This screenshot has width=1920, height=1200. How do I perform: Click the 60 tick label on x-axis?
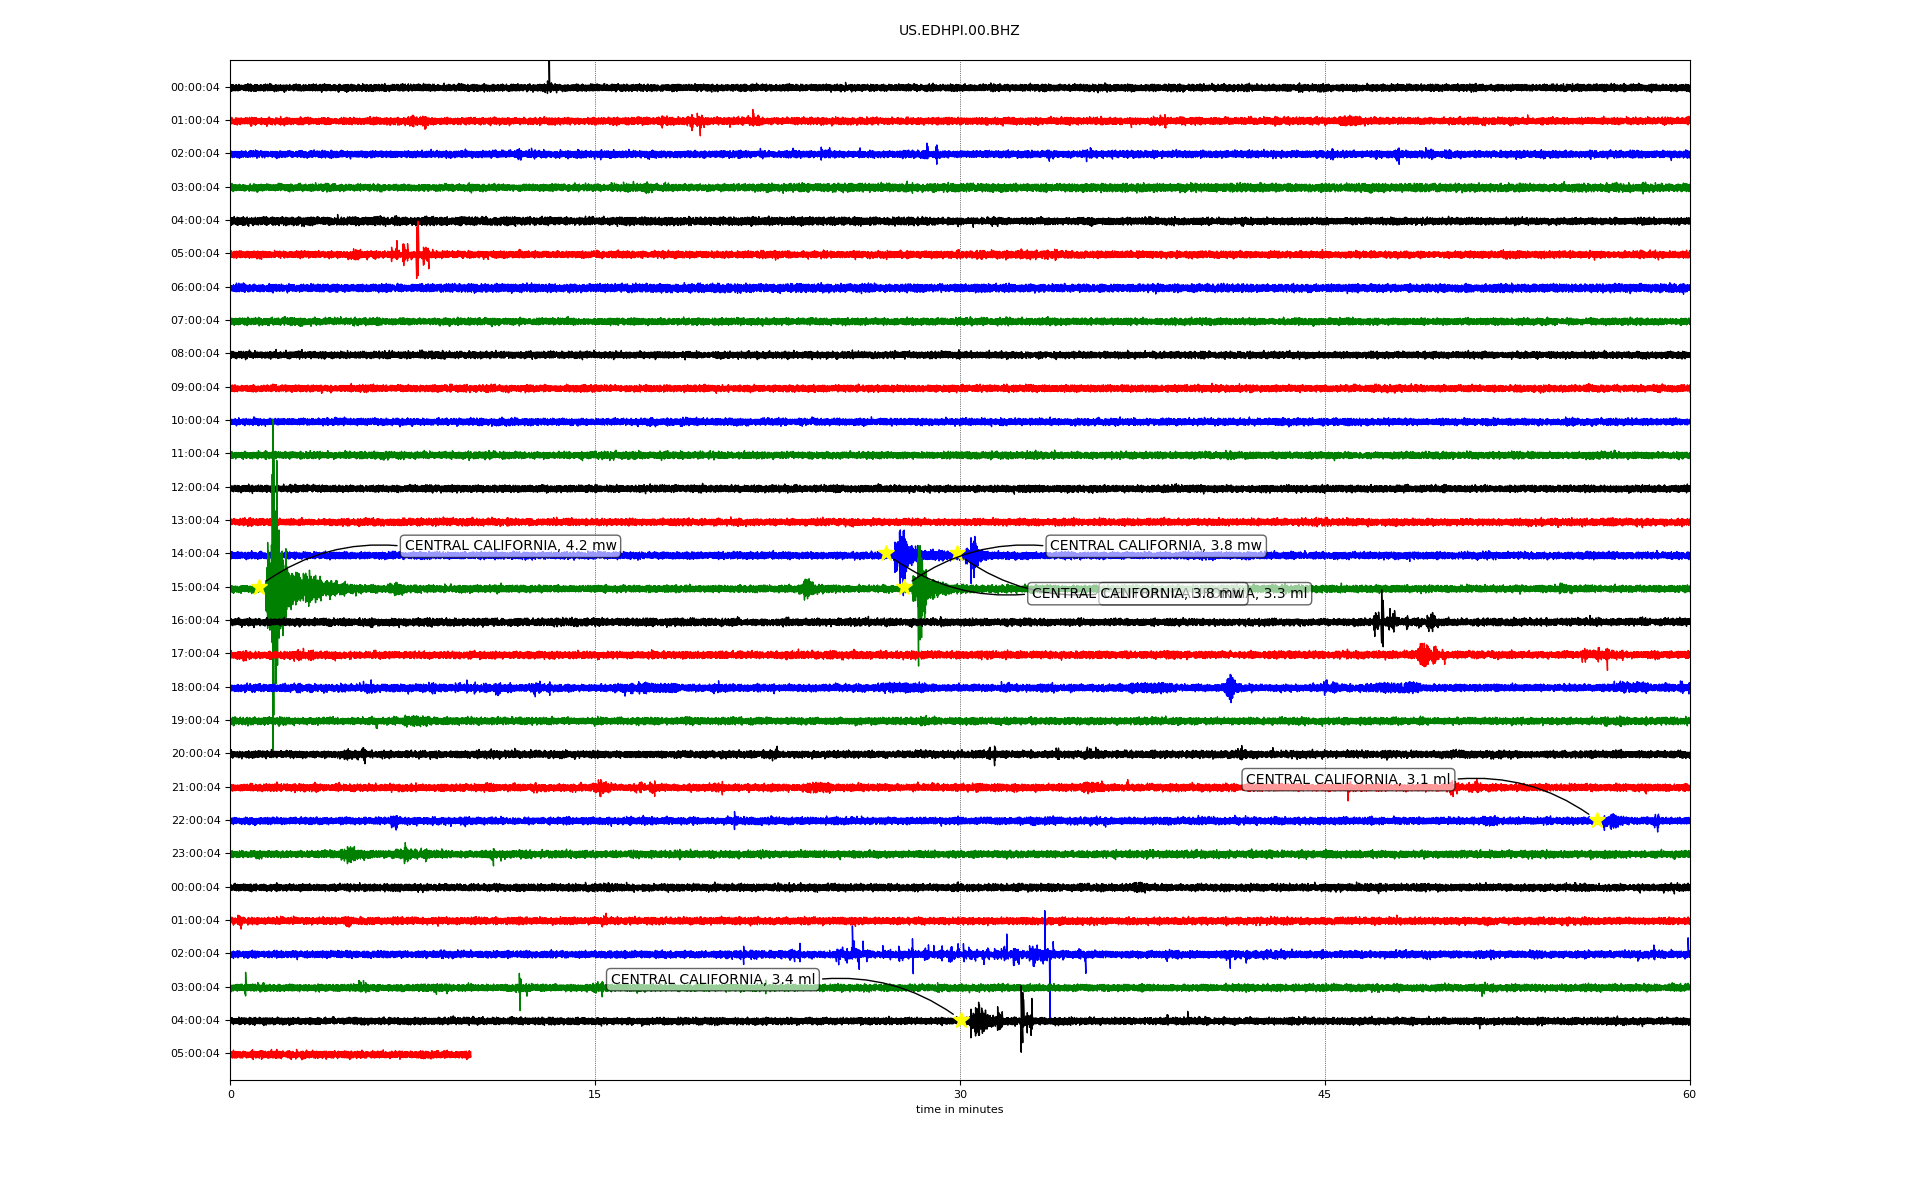tap(1689, 1094)
